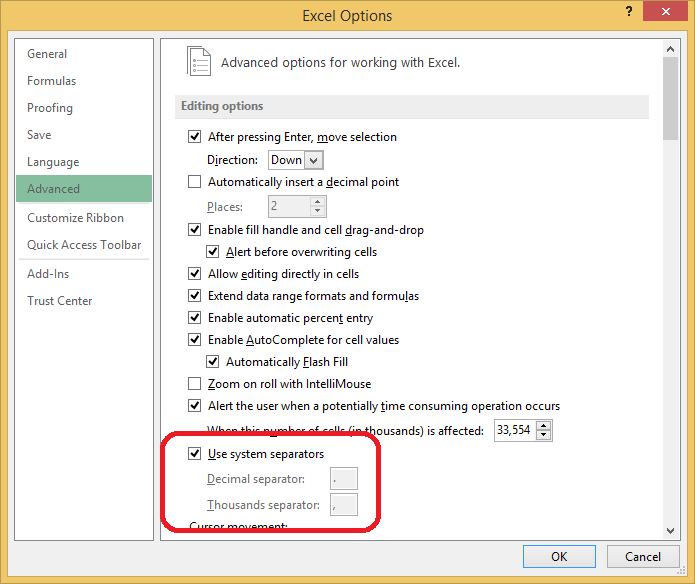The width and height of the screenshot is (695, 584).
Task: Click the scrollbar down arrow
Action: point(671,530)
